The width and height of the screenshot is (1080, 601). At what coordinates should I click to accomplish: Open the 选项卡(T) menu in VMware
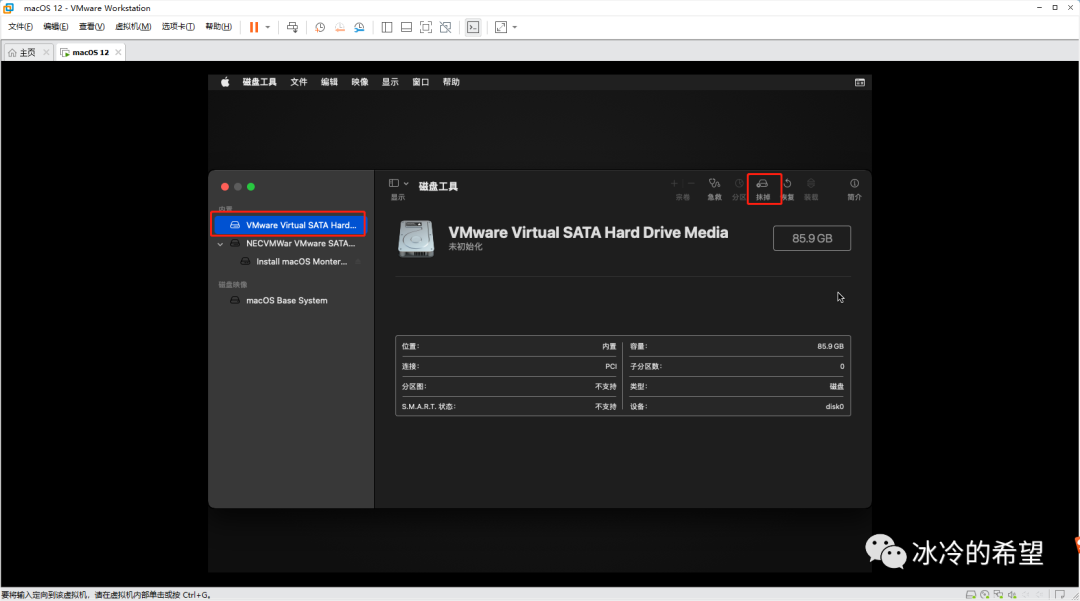(178, 27)
